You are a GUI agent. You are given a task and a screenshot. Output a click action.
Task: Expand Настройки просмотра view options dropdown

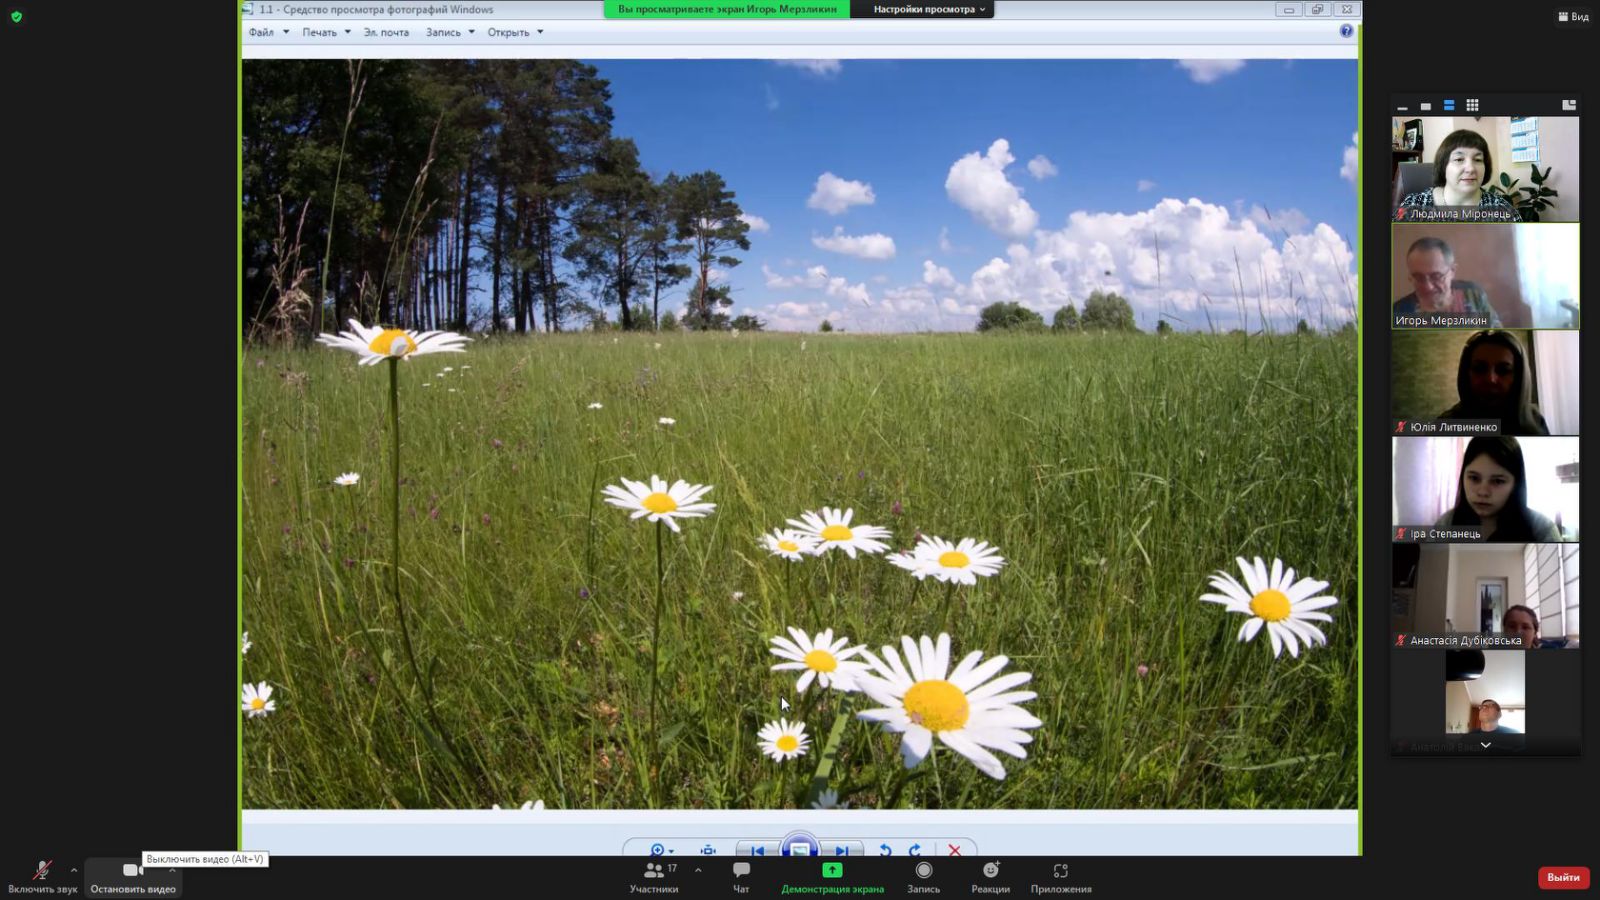pos(929,9)
